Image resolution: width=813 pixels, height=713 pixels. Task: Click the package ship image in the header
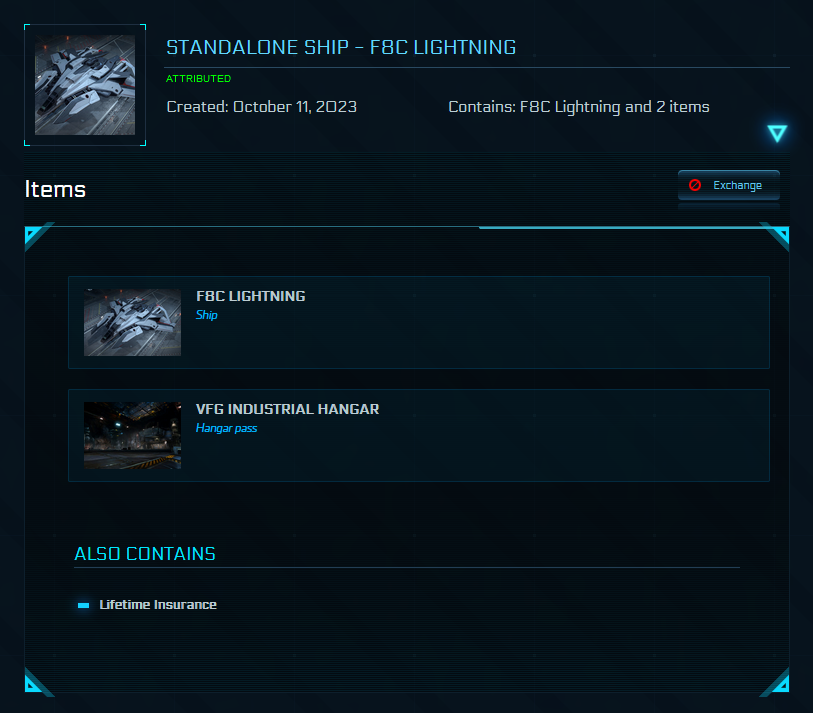[x=84, y=84]
